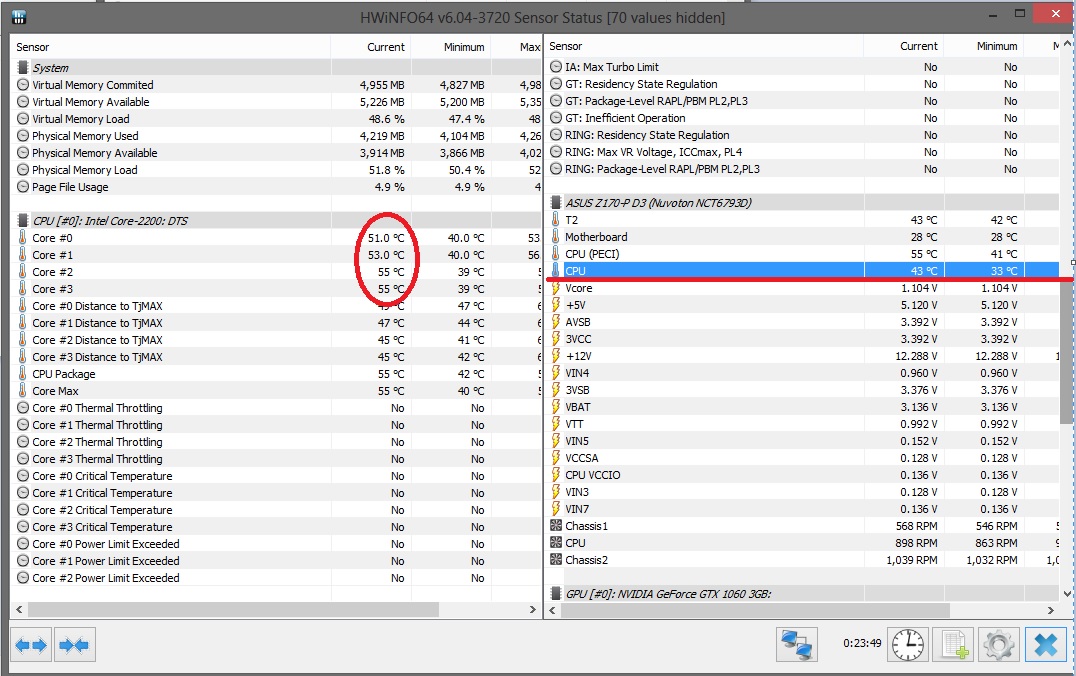Select the VCCSA voltage row

pos(803,458)
